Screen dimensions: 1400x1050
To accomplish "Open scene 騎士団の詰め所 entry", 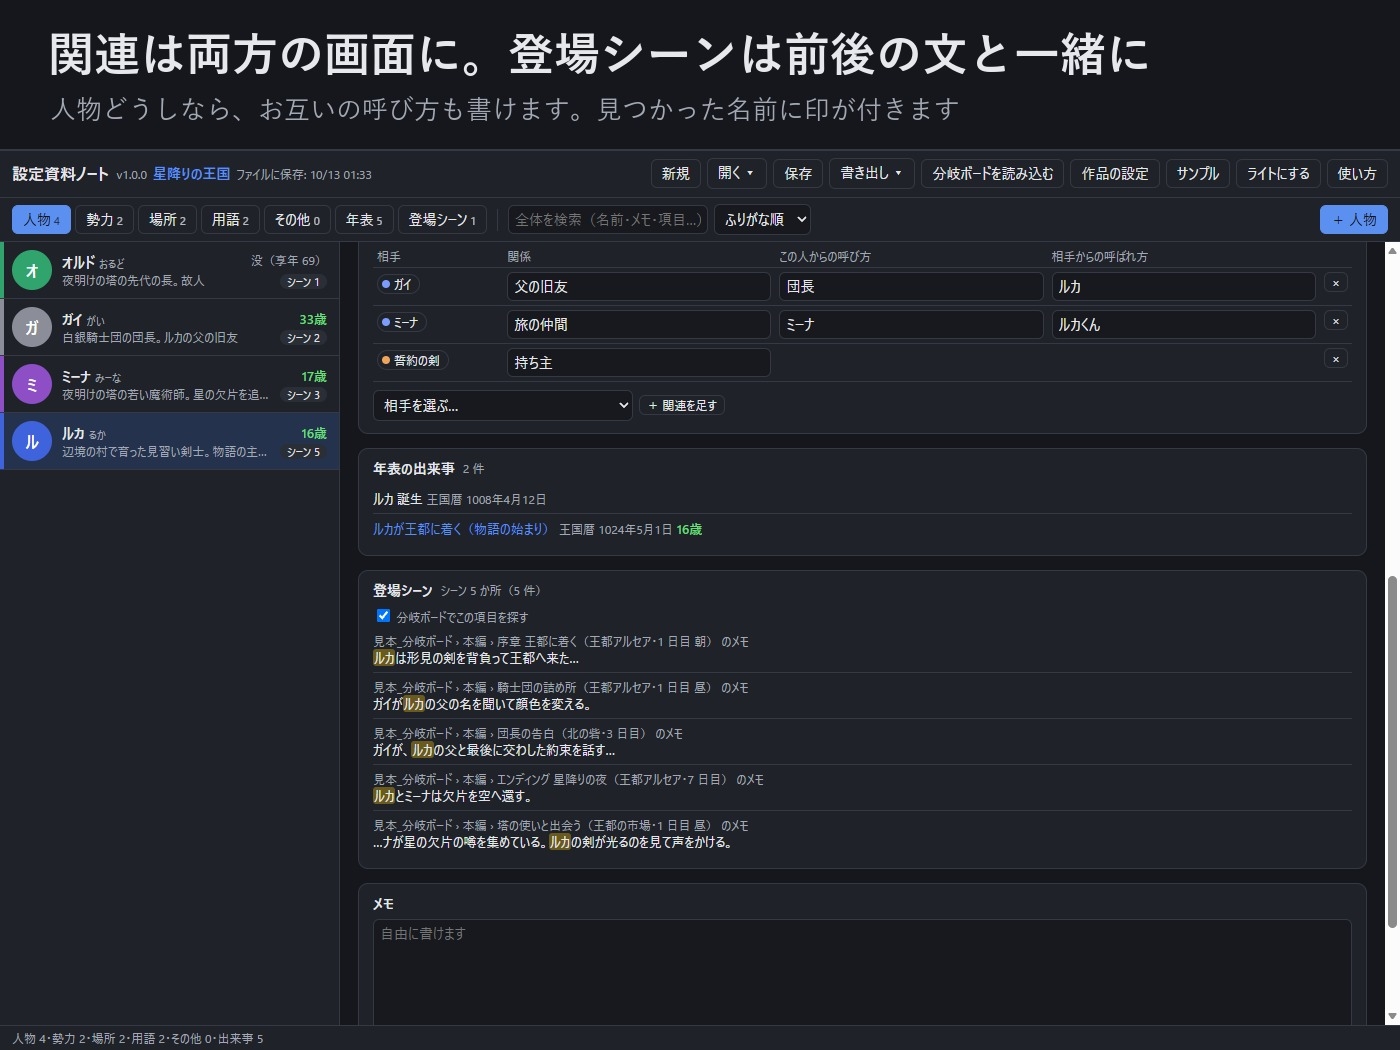I will click(x=862, y=696).
